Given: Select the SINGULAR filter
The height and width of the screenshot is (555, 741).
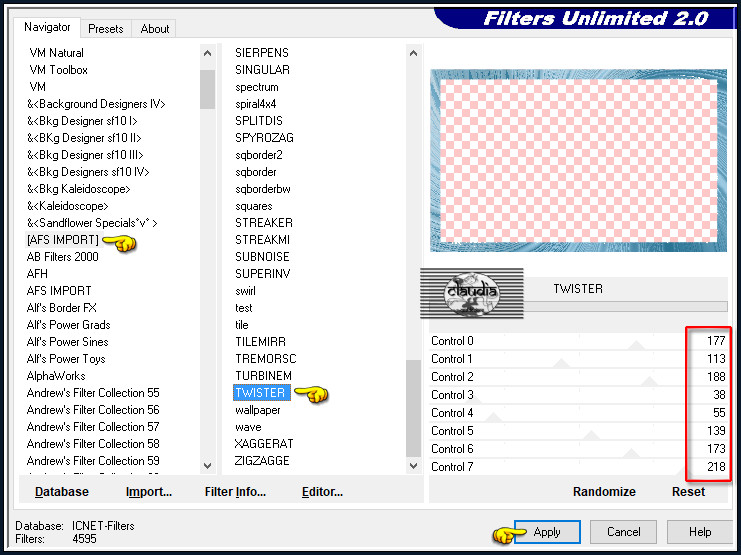Looking at the screenshot, I should click(262, 69).
